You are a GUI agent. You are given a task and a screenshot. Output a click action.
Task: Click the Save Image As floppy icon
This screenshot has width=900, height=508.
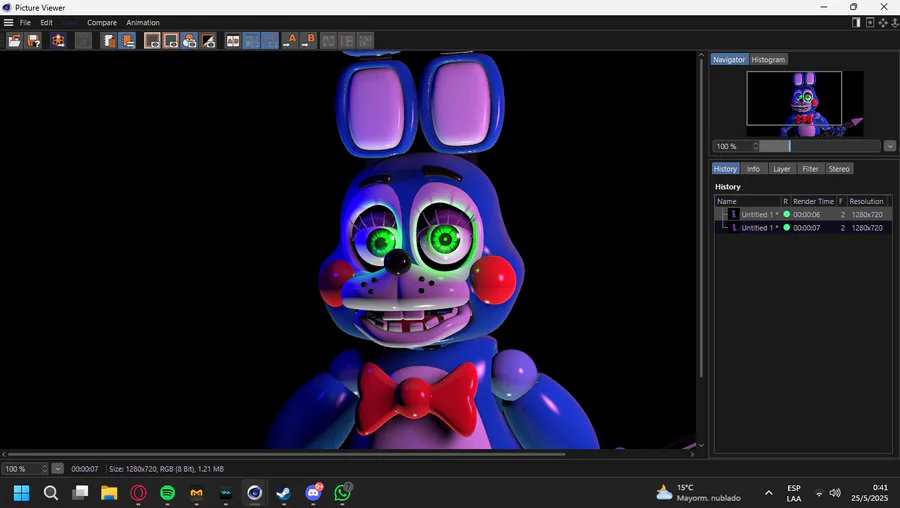tap(34, 41)
